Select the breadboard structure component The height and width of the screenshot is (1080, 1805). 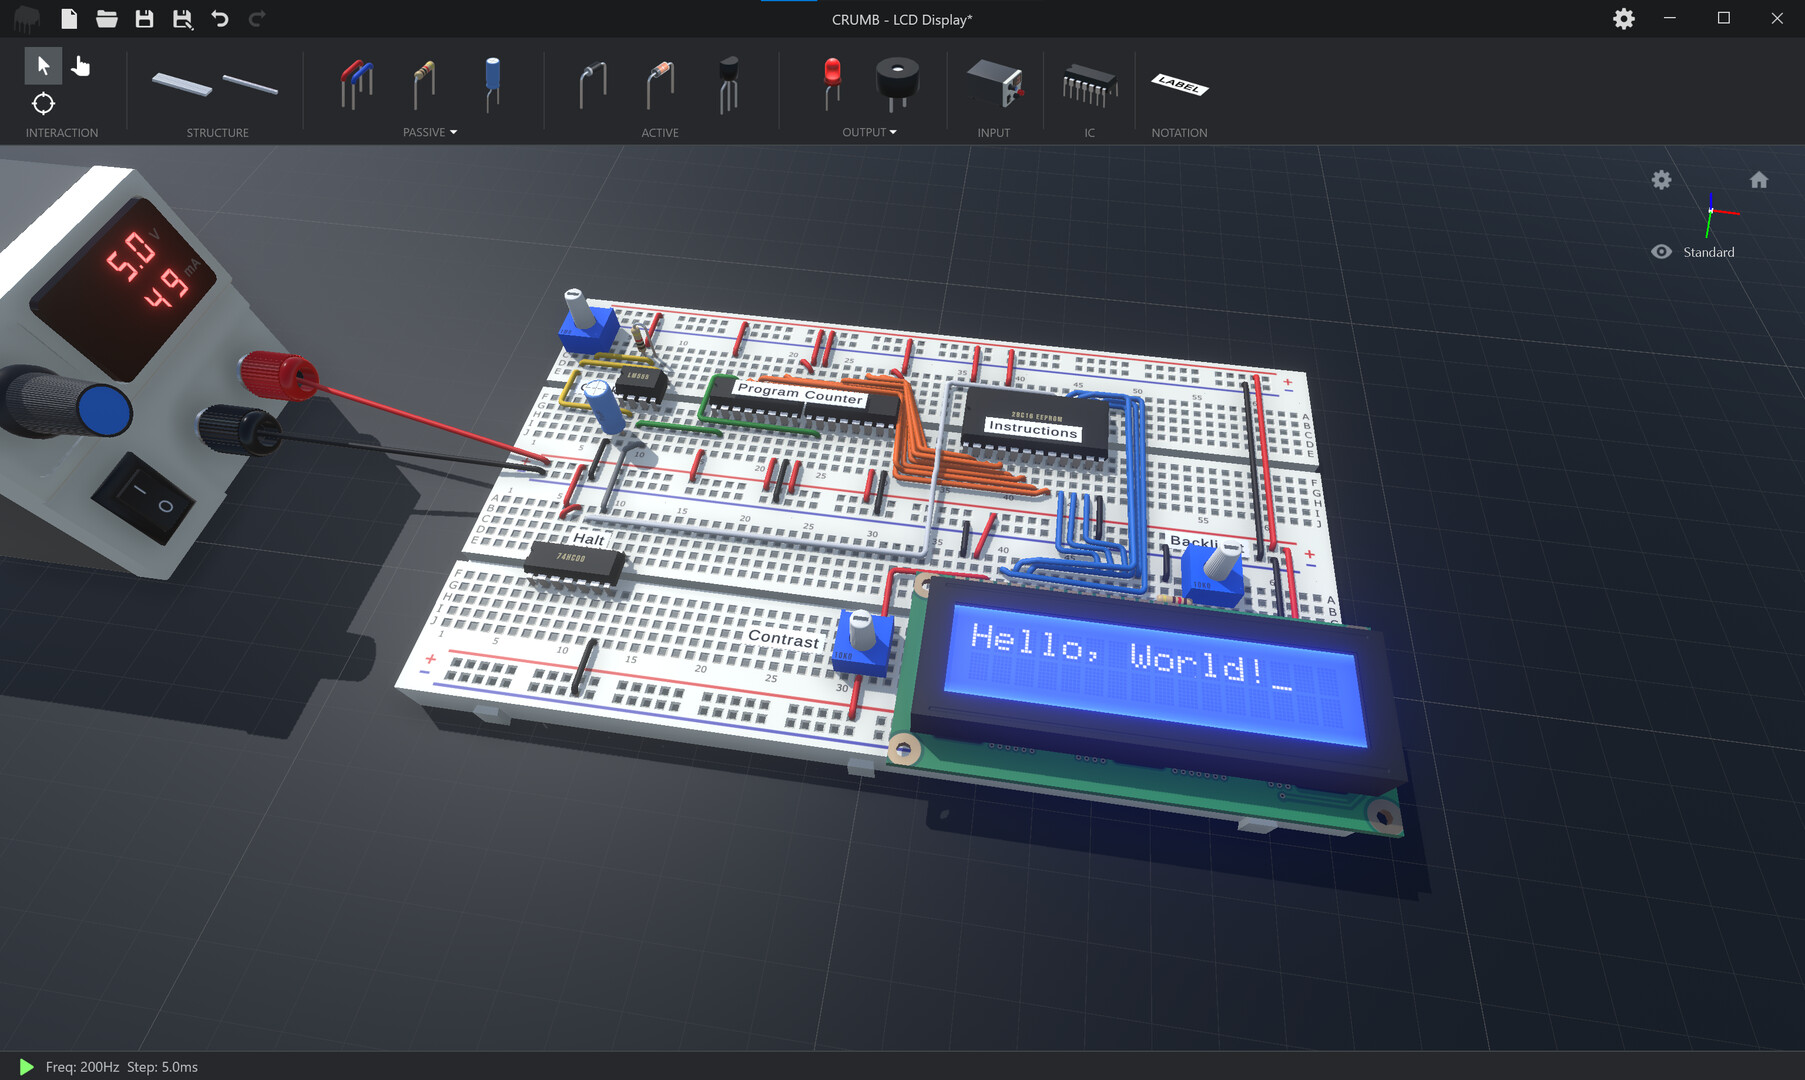182,85
